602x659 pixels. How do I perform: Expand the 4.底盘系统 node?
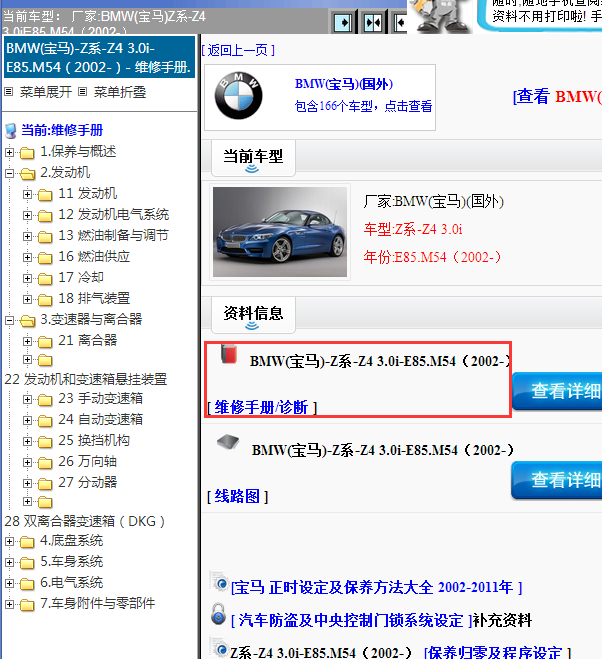pyautogui.click(x=9, y=541)
